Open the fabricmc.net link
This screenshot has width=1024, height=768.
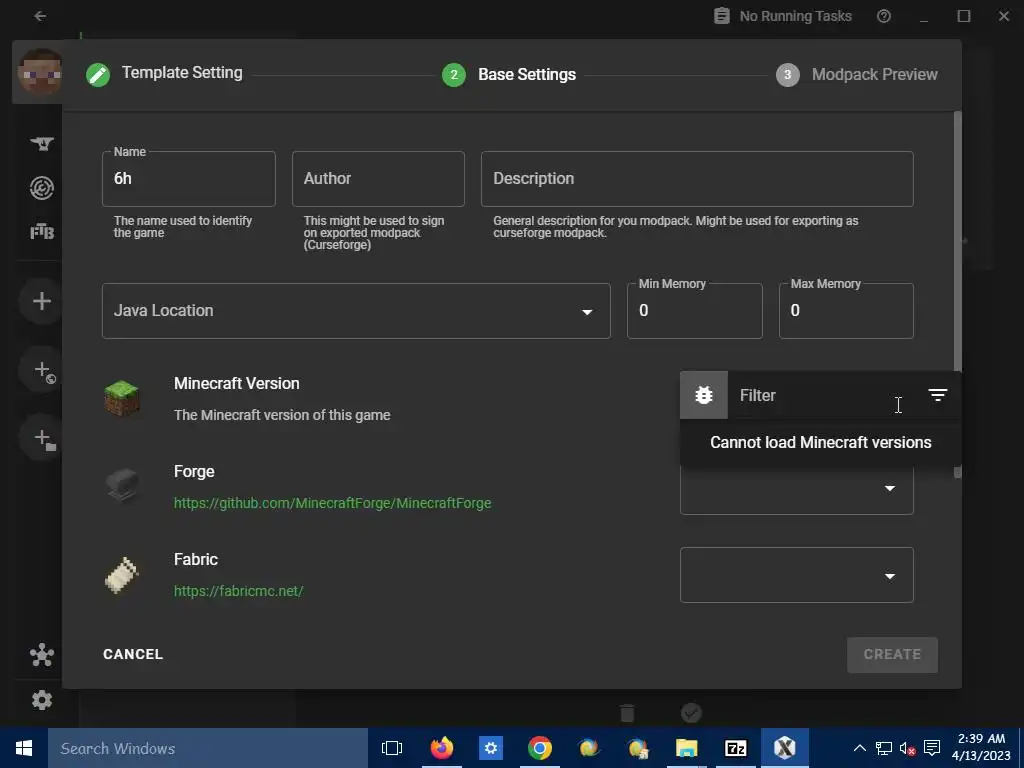pos(238,591)
